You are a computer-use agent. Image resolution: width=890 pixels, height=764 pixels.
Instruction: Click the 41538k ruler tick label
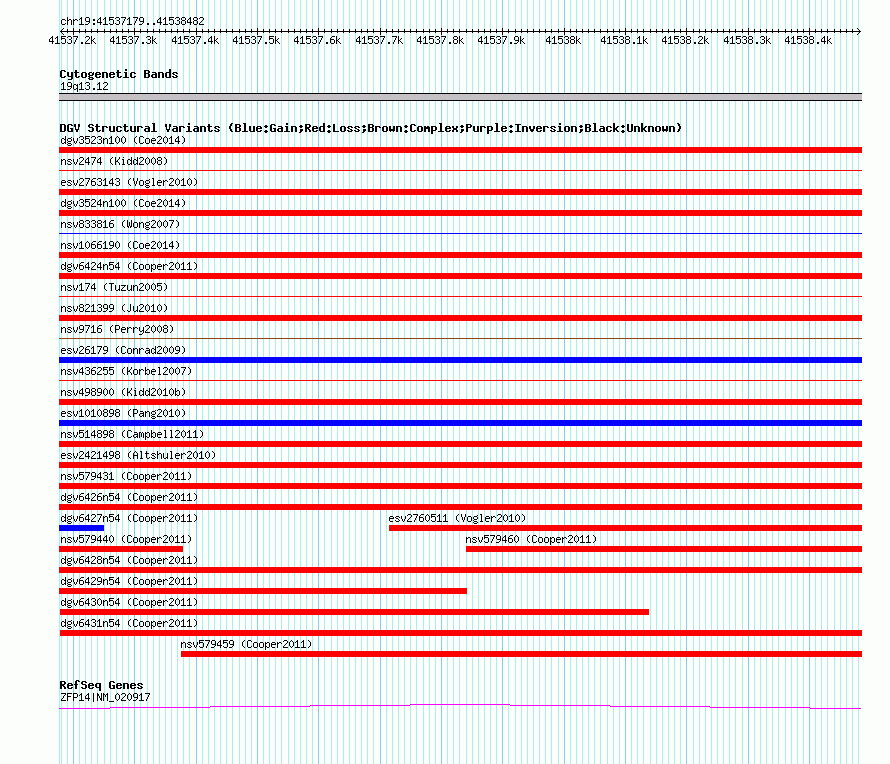pos(563,40)
